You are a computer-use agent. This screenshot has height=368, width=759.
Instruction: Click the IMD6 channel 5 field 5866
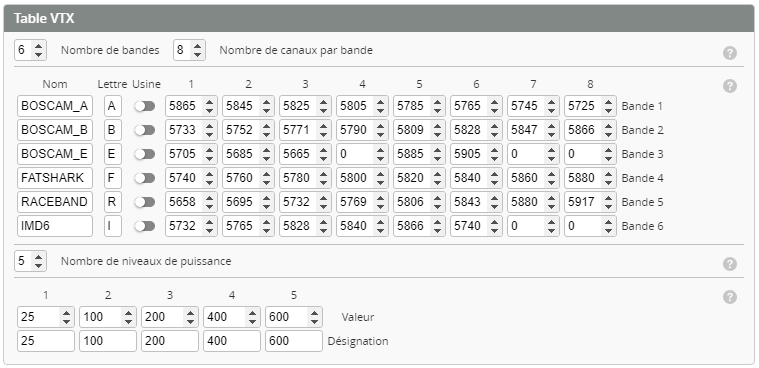(419, 226)
